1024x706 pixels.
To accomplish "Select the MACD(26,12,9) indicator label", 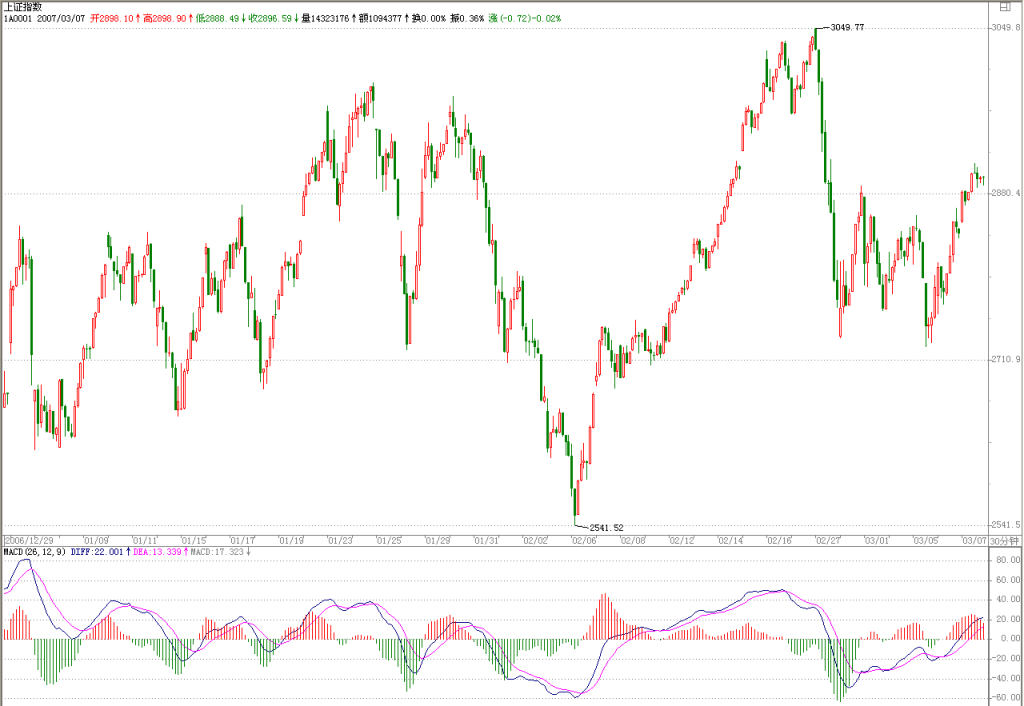I will click(35, 552).
